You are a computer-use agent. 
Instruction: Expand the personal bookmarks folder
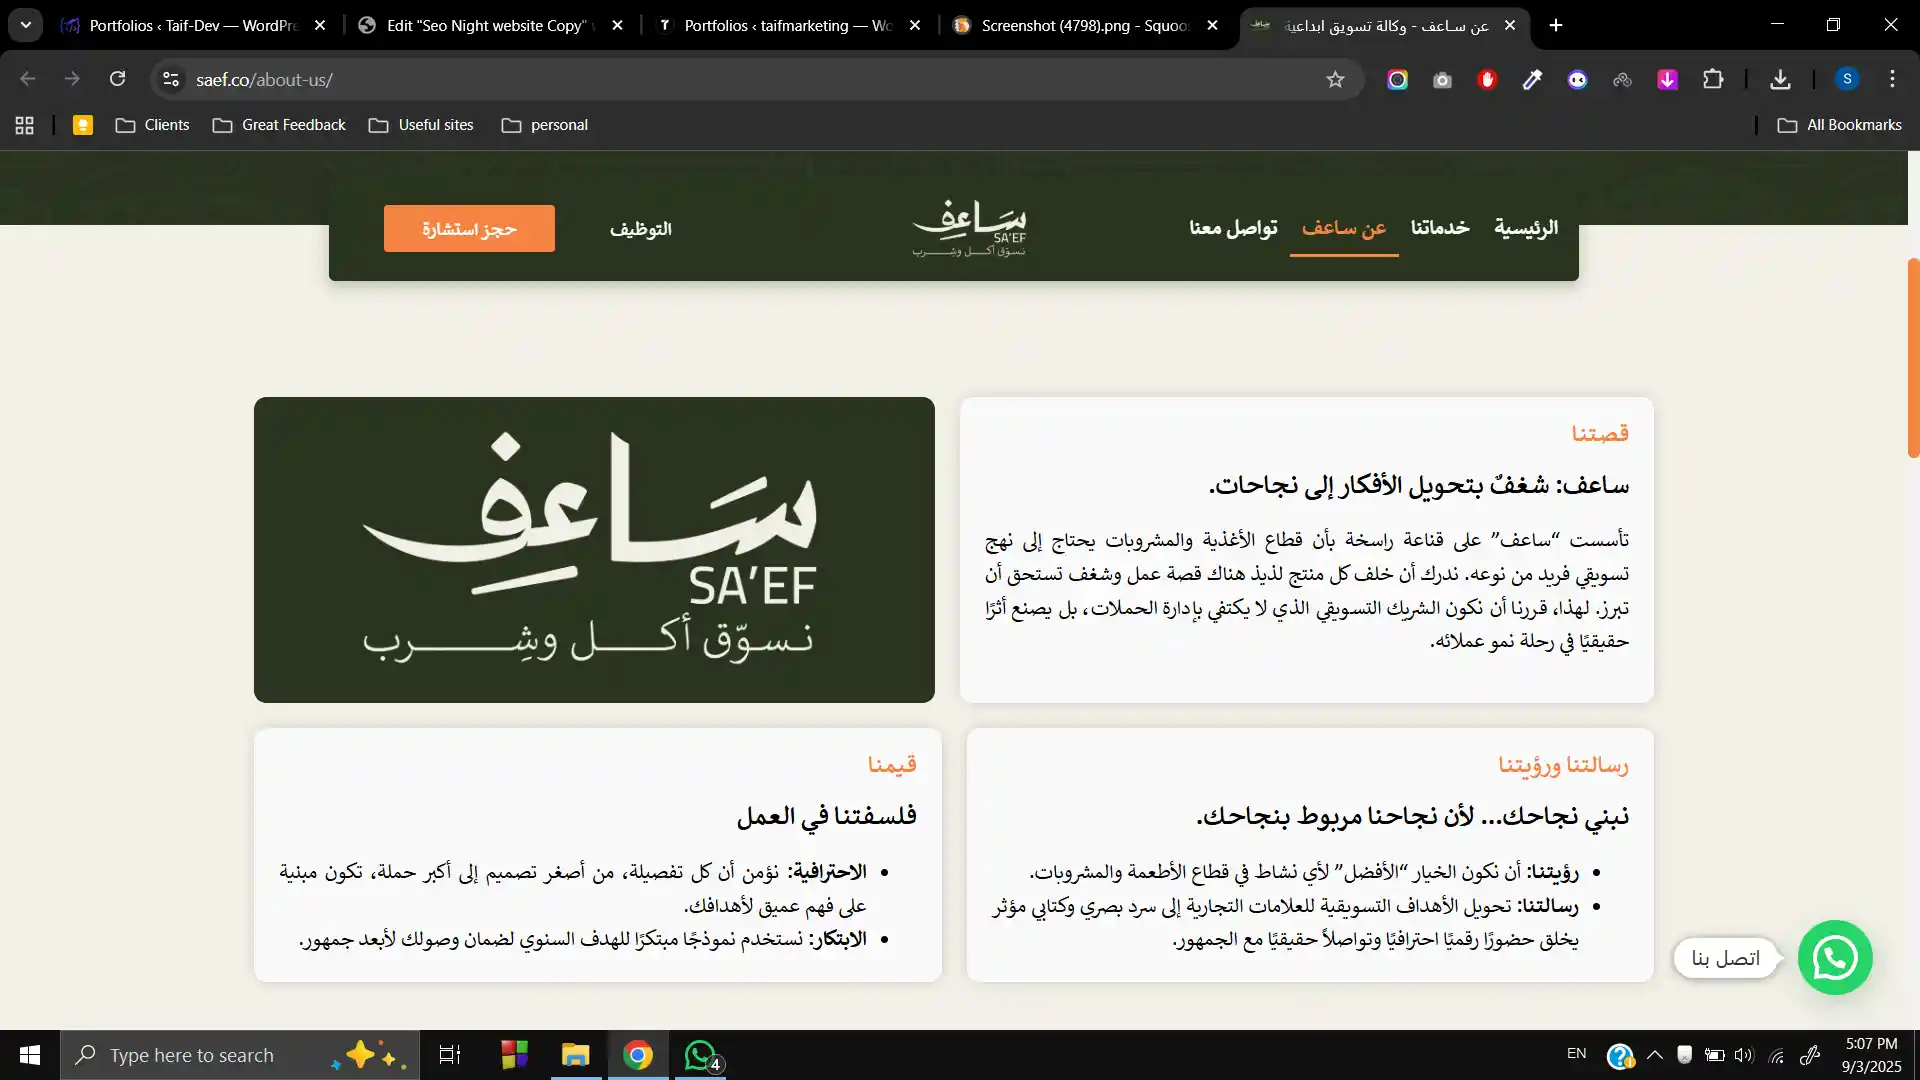[x=545, y=125]
